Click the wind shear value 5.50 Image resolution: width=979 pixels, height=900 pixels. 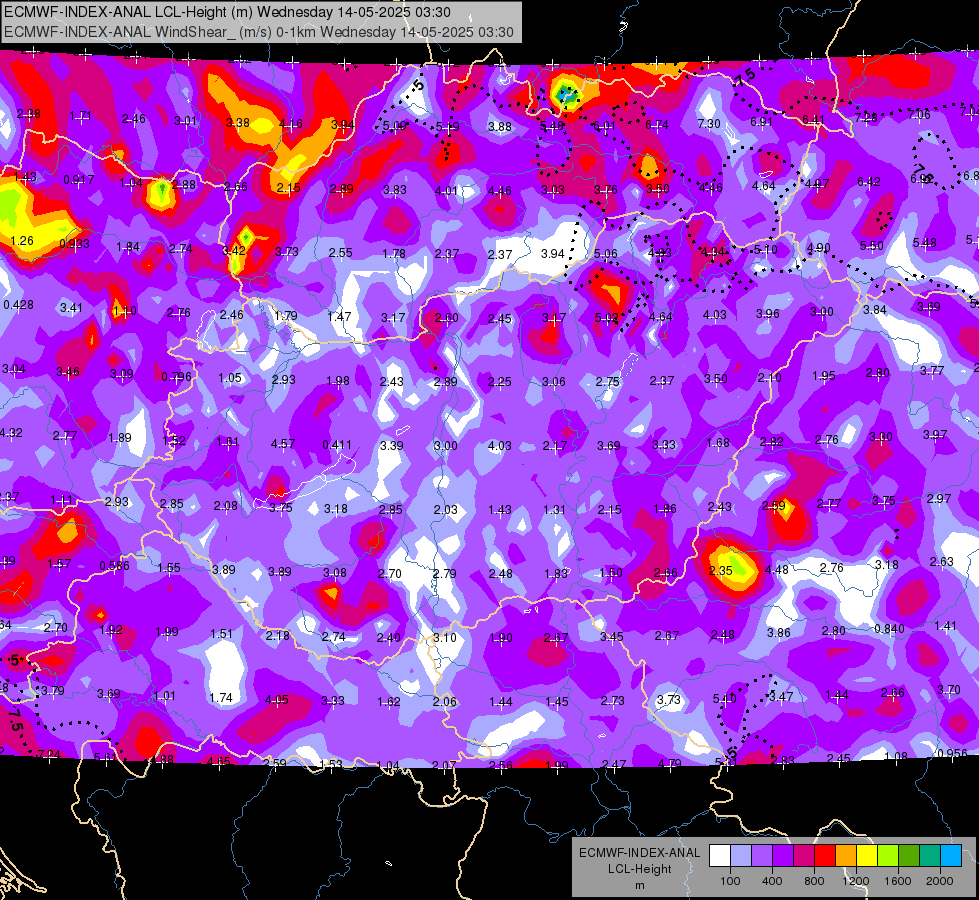click(872, 246)
